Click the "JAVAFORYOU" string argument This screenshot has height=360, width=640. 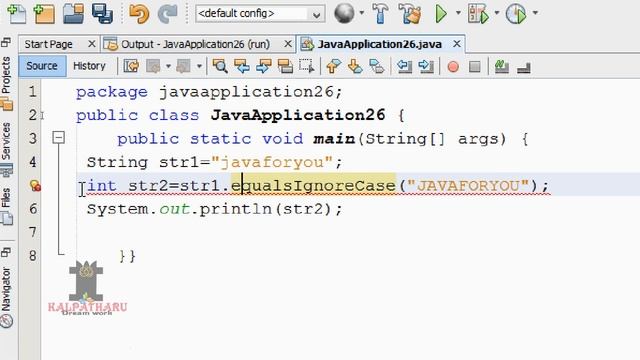tap(468, 186)
